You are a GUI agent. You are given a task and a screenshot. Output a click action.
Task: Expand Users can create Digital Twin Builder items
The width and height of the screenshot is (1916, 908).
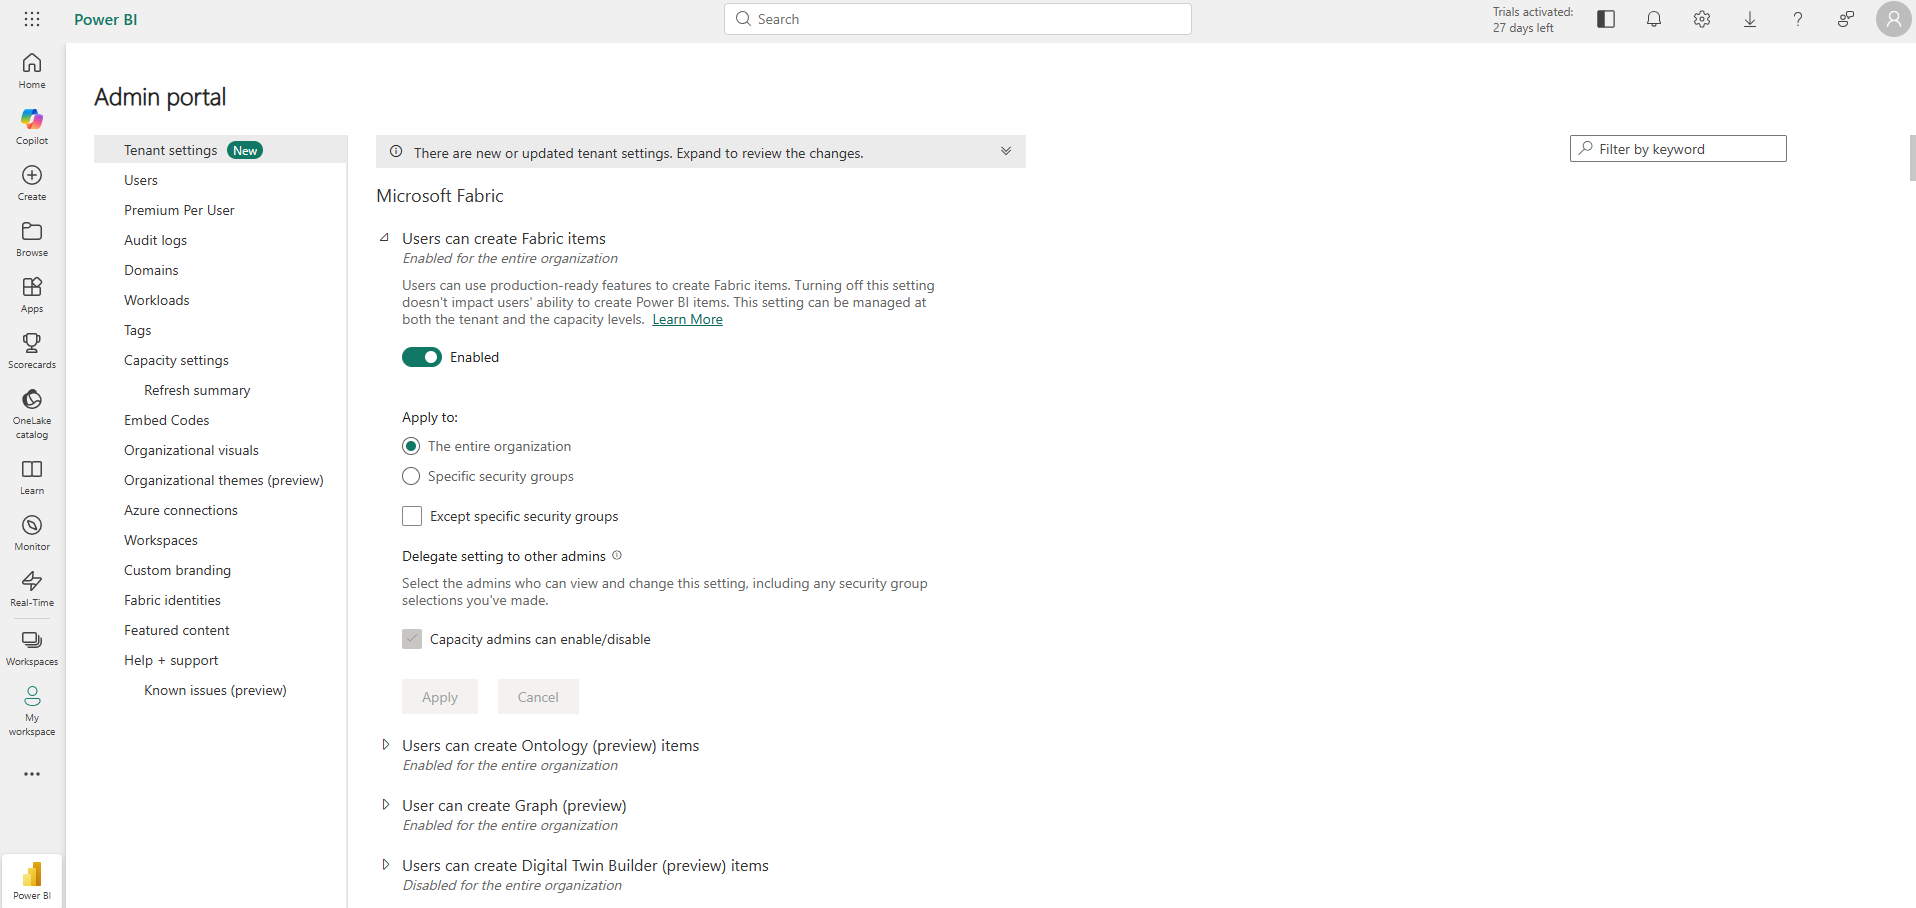click(x=385, y=865)
